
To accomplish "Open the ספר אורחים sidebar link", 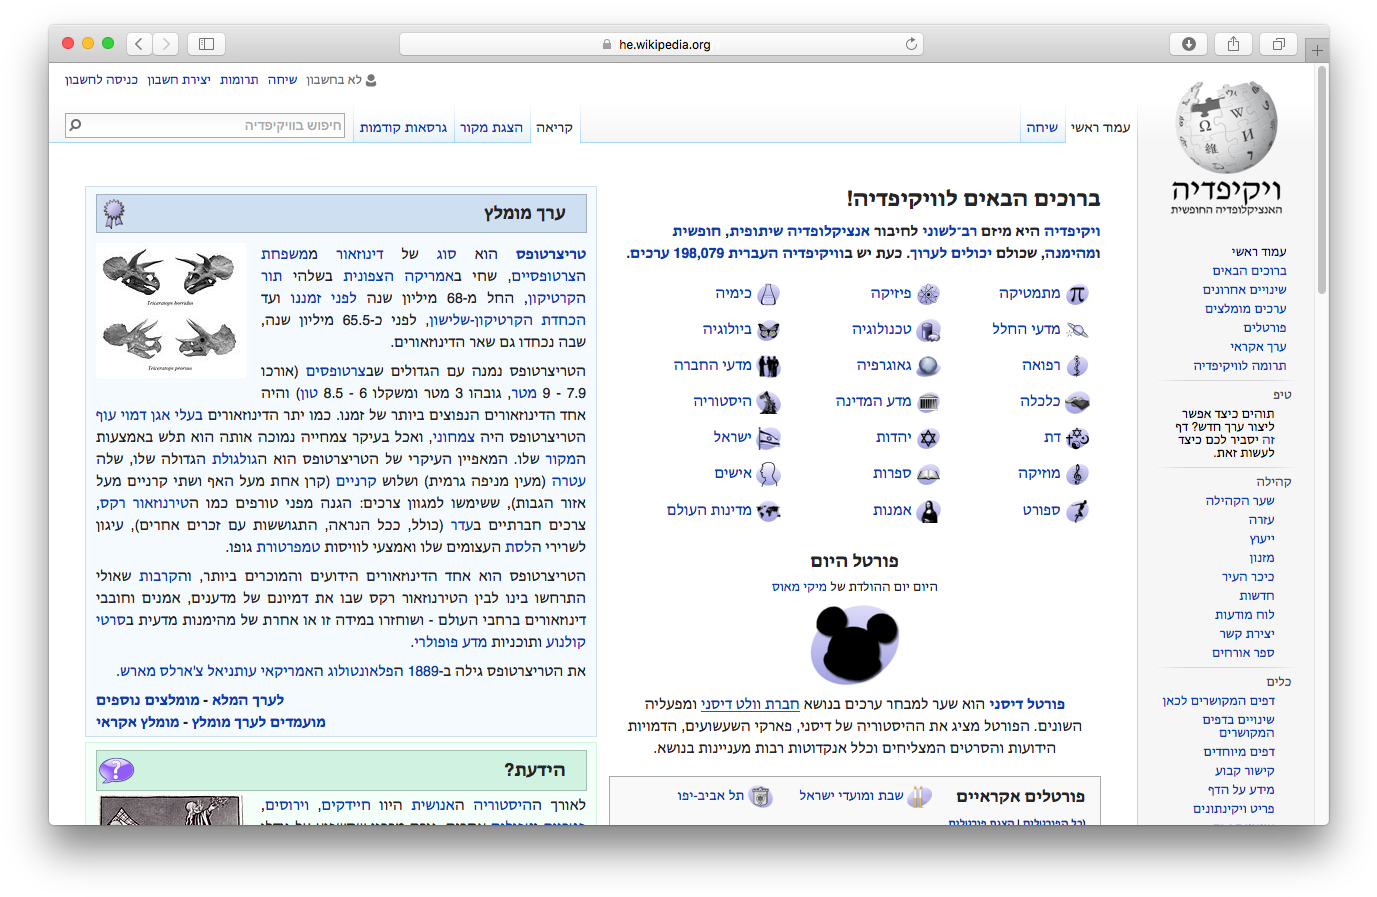I will pyautogui.click(x=1243, y=653).
